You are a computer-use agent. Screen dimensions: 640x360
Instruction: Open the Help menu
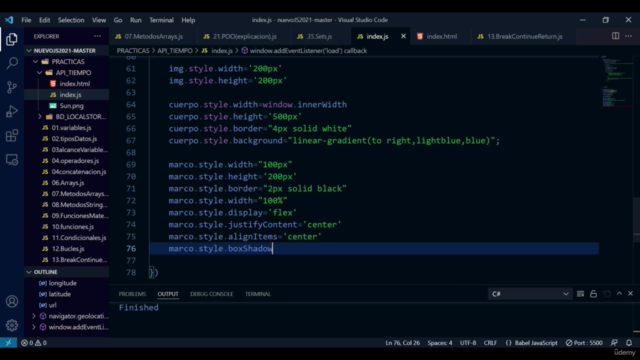(188, 20)
